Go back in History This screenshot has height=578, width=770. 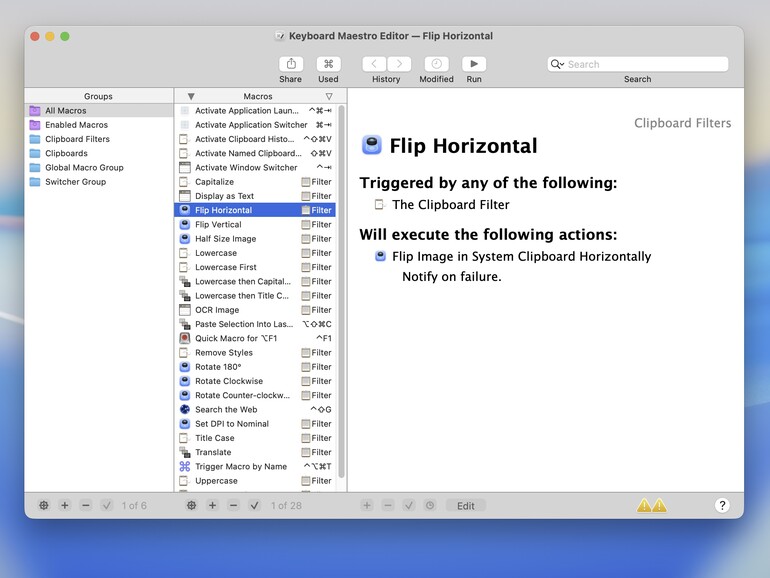pyautogui.click(x=374, y=64)
